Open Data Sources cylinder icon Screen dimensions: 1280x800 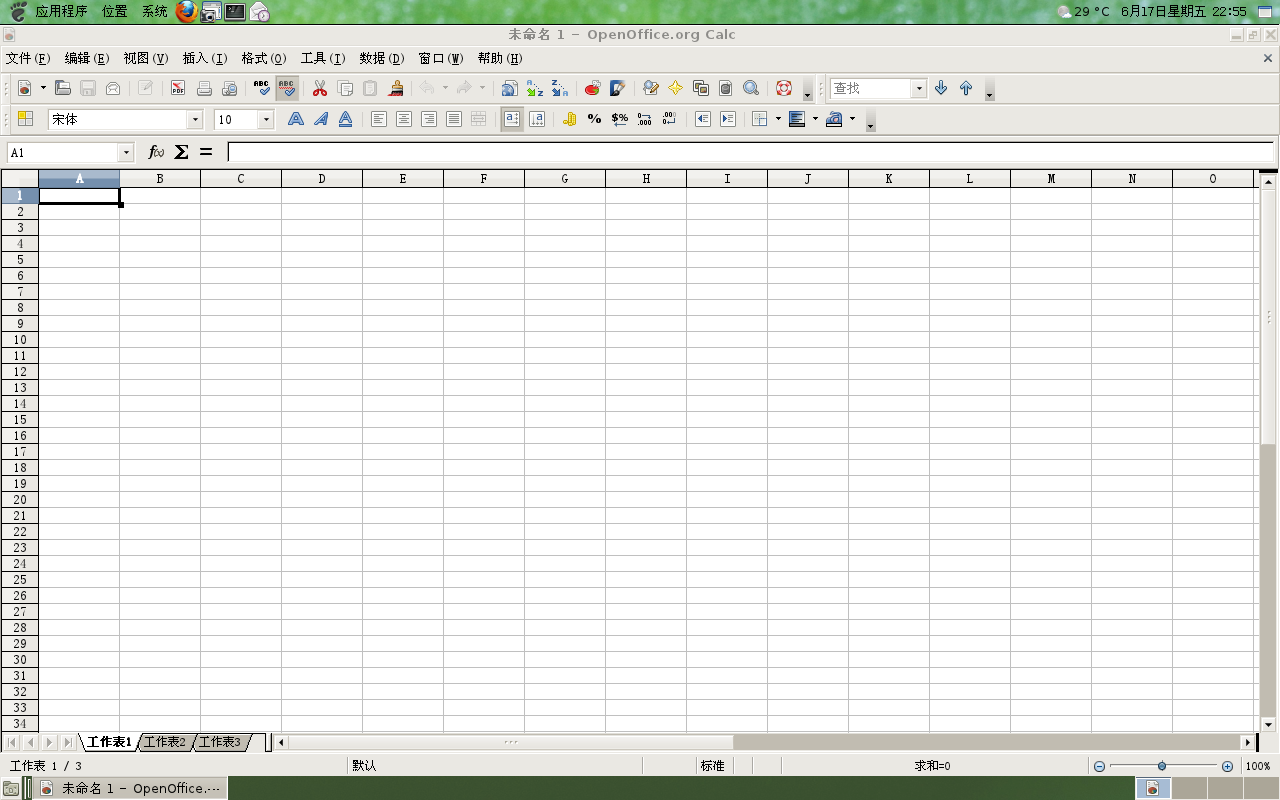pos(726,88)
